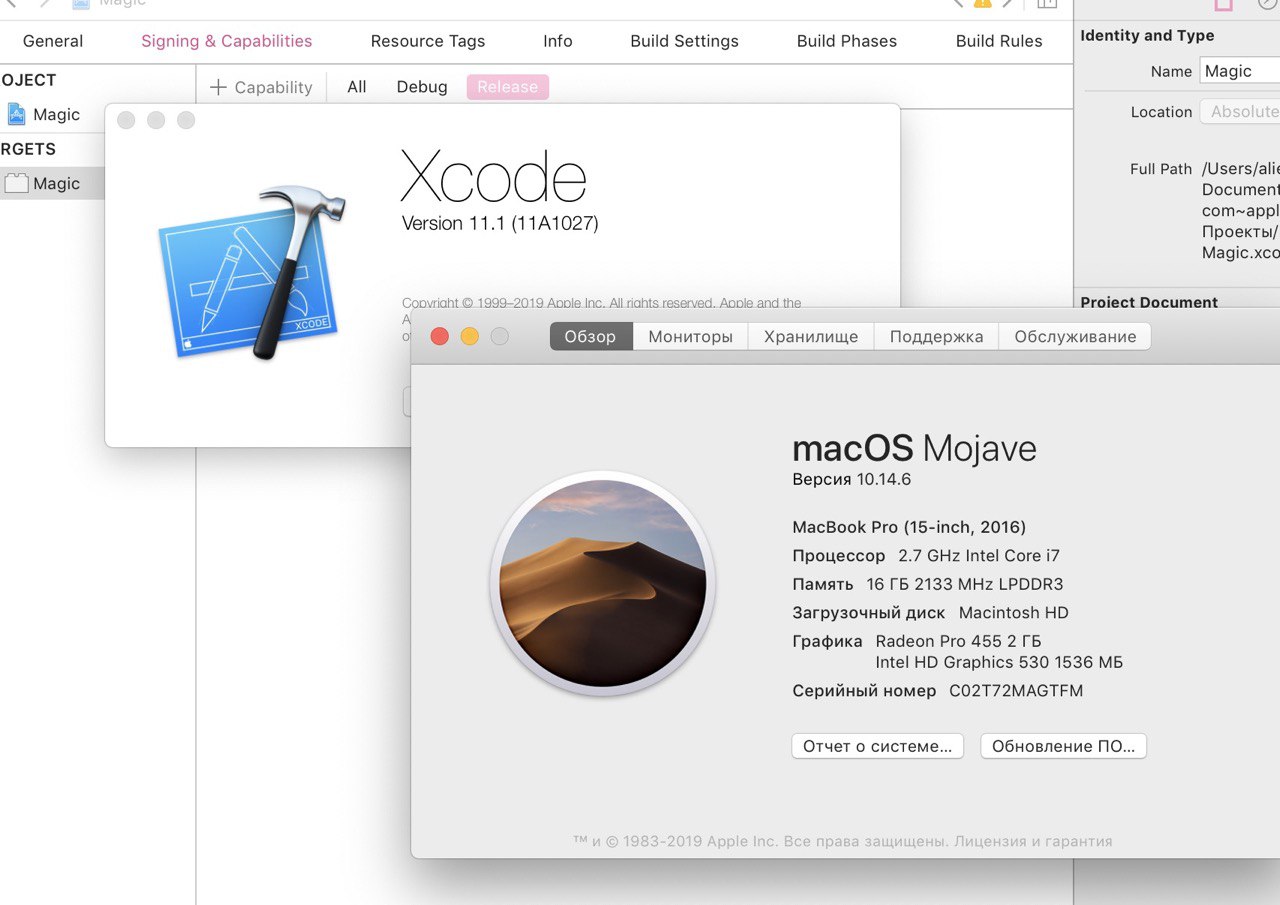Screen dimensions: 1280x905
Task: Click the Версия 10.14.6 text
Action: click(x=852, y=479)
